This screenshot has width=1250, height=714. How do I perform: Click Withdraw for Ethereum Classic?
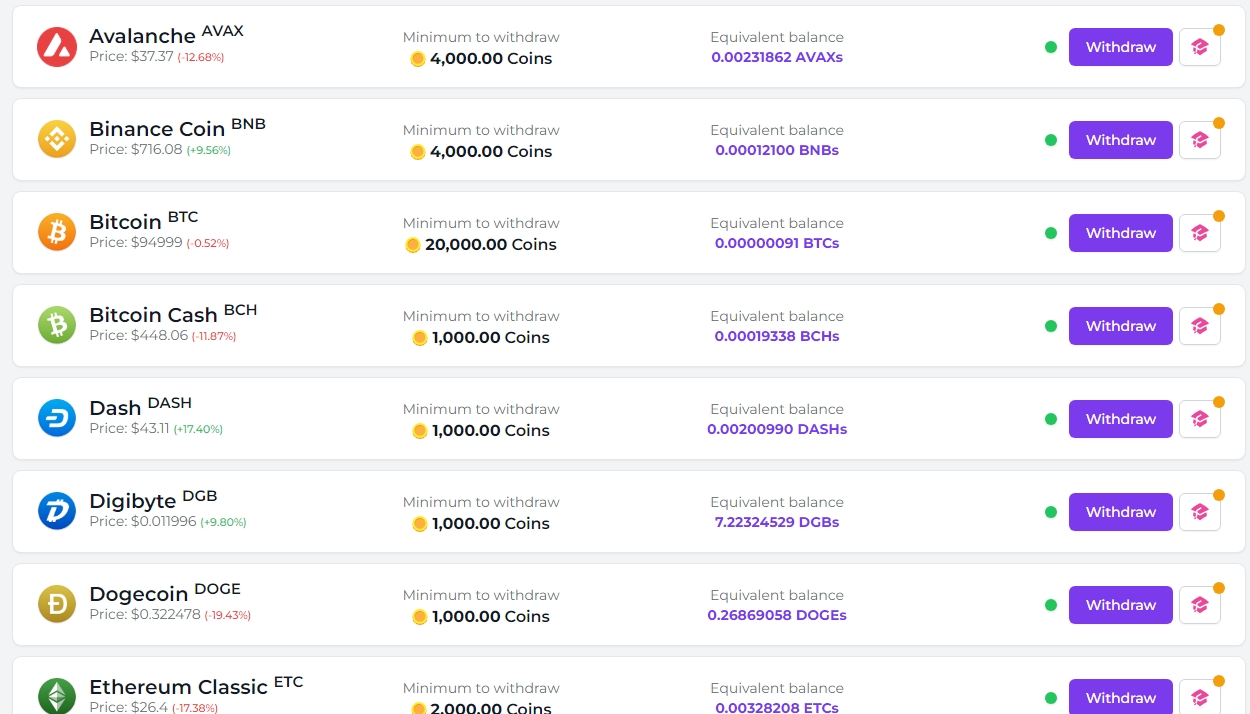point(1120,697)
